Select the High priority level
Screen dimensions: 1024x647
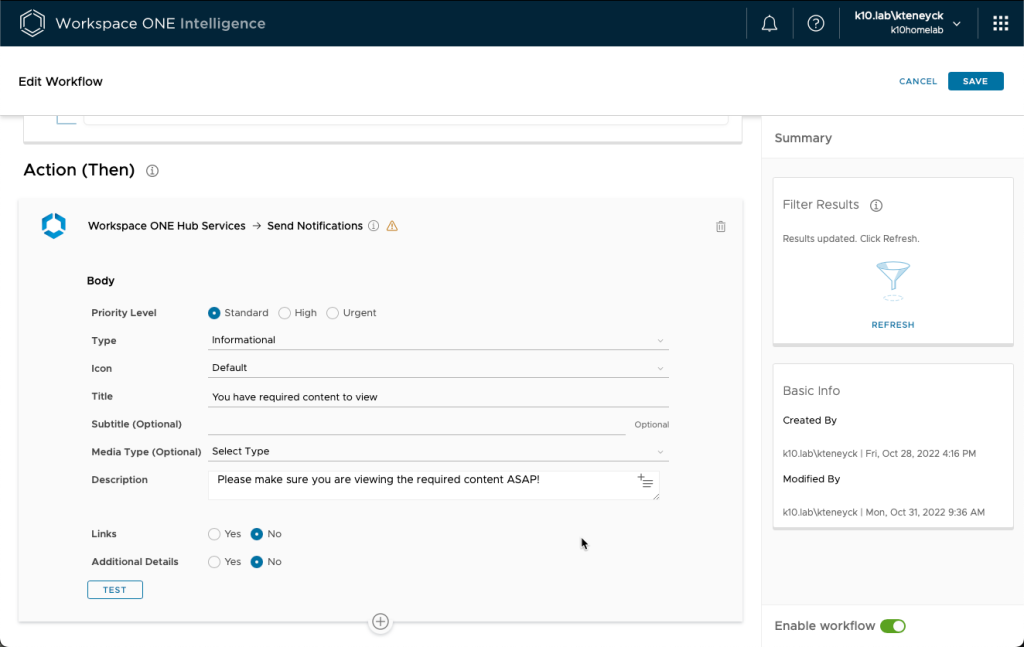pyautogui.click(x=285, y=313)
